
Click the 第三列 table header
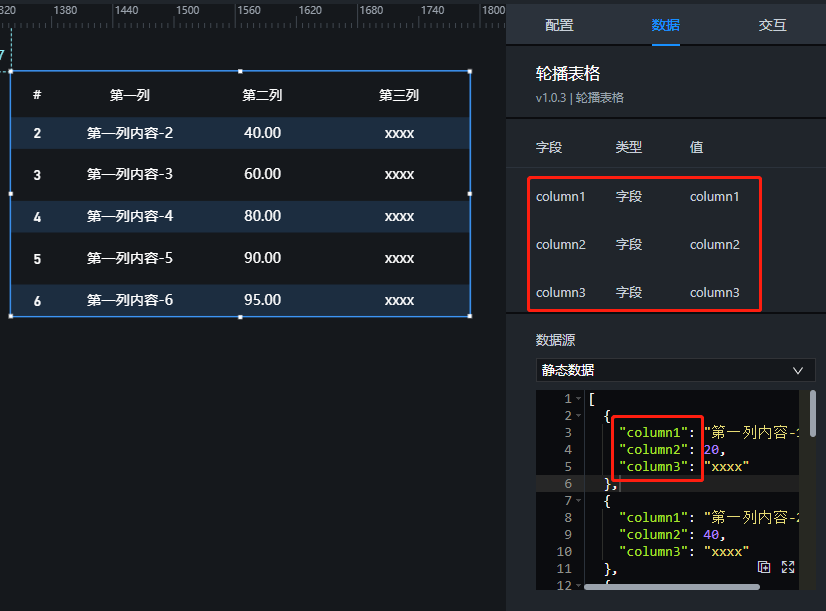[x=399, y=96]
